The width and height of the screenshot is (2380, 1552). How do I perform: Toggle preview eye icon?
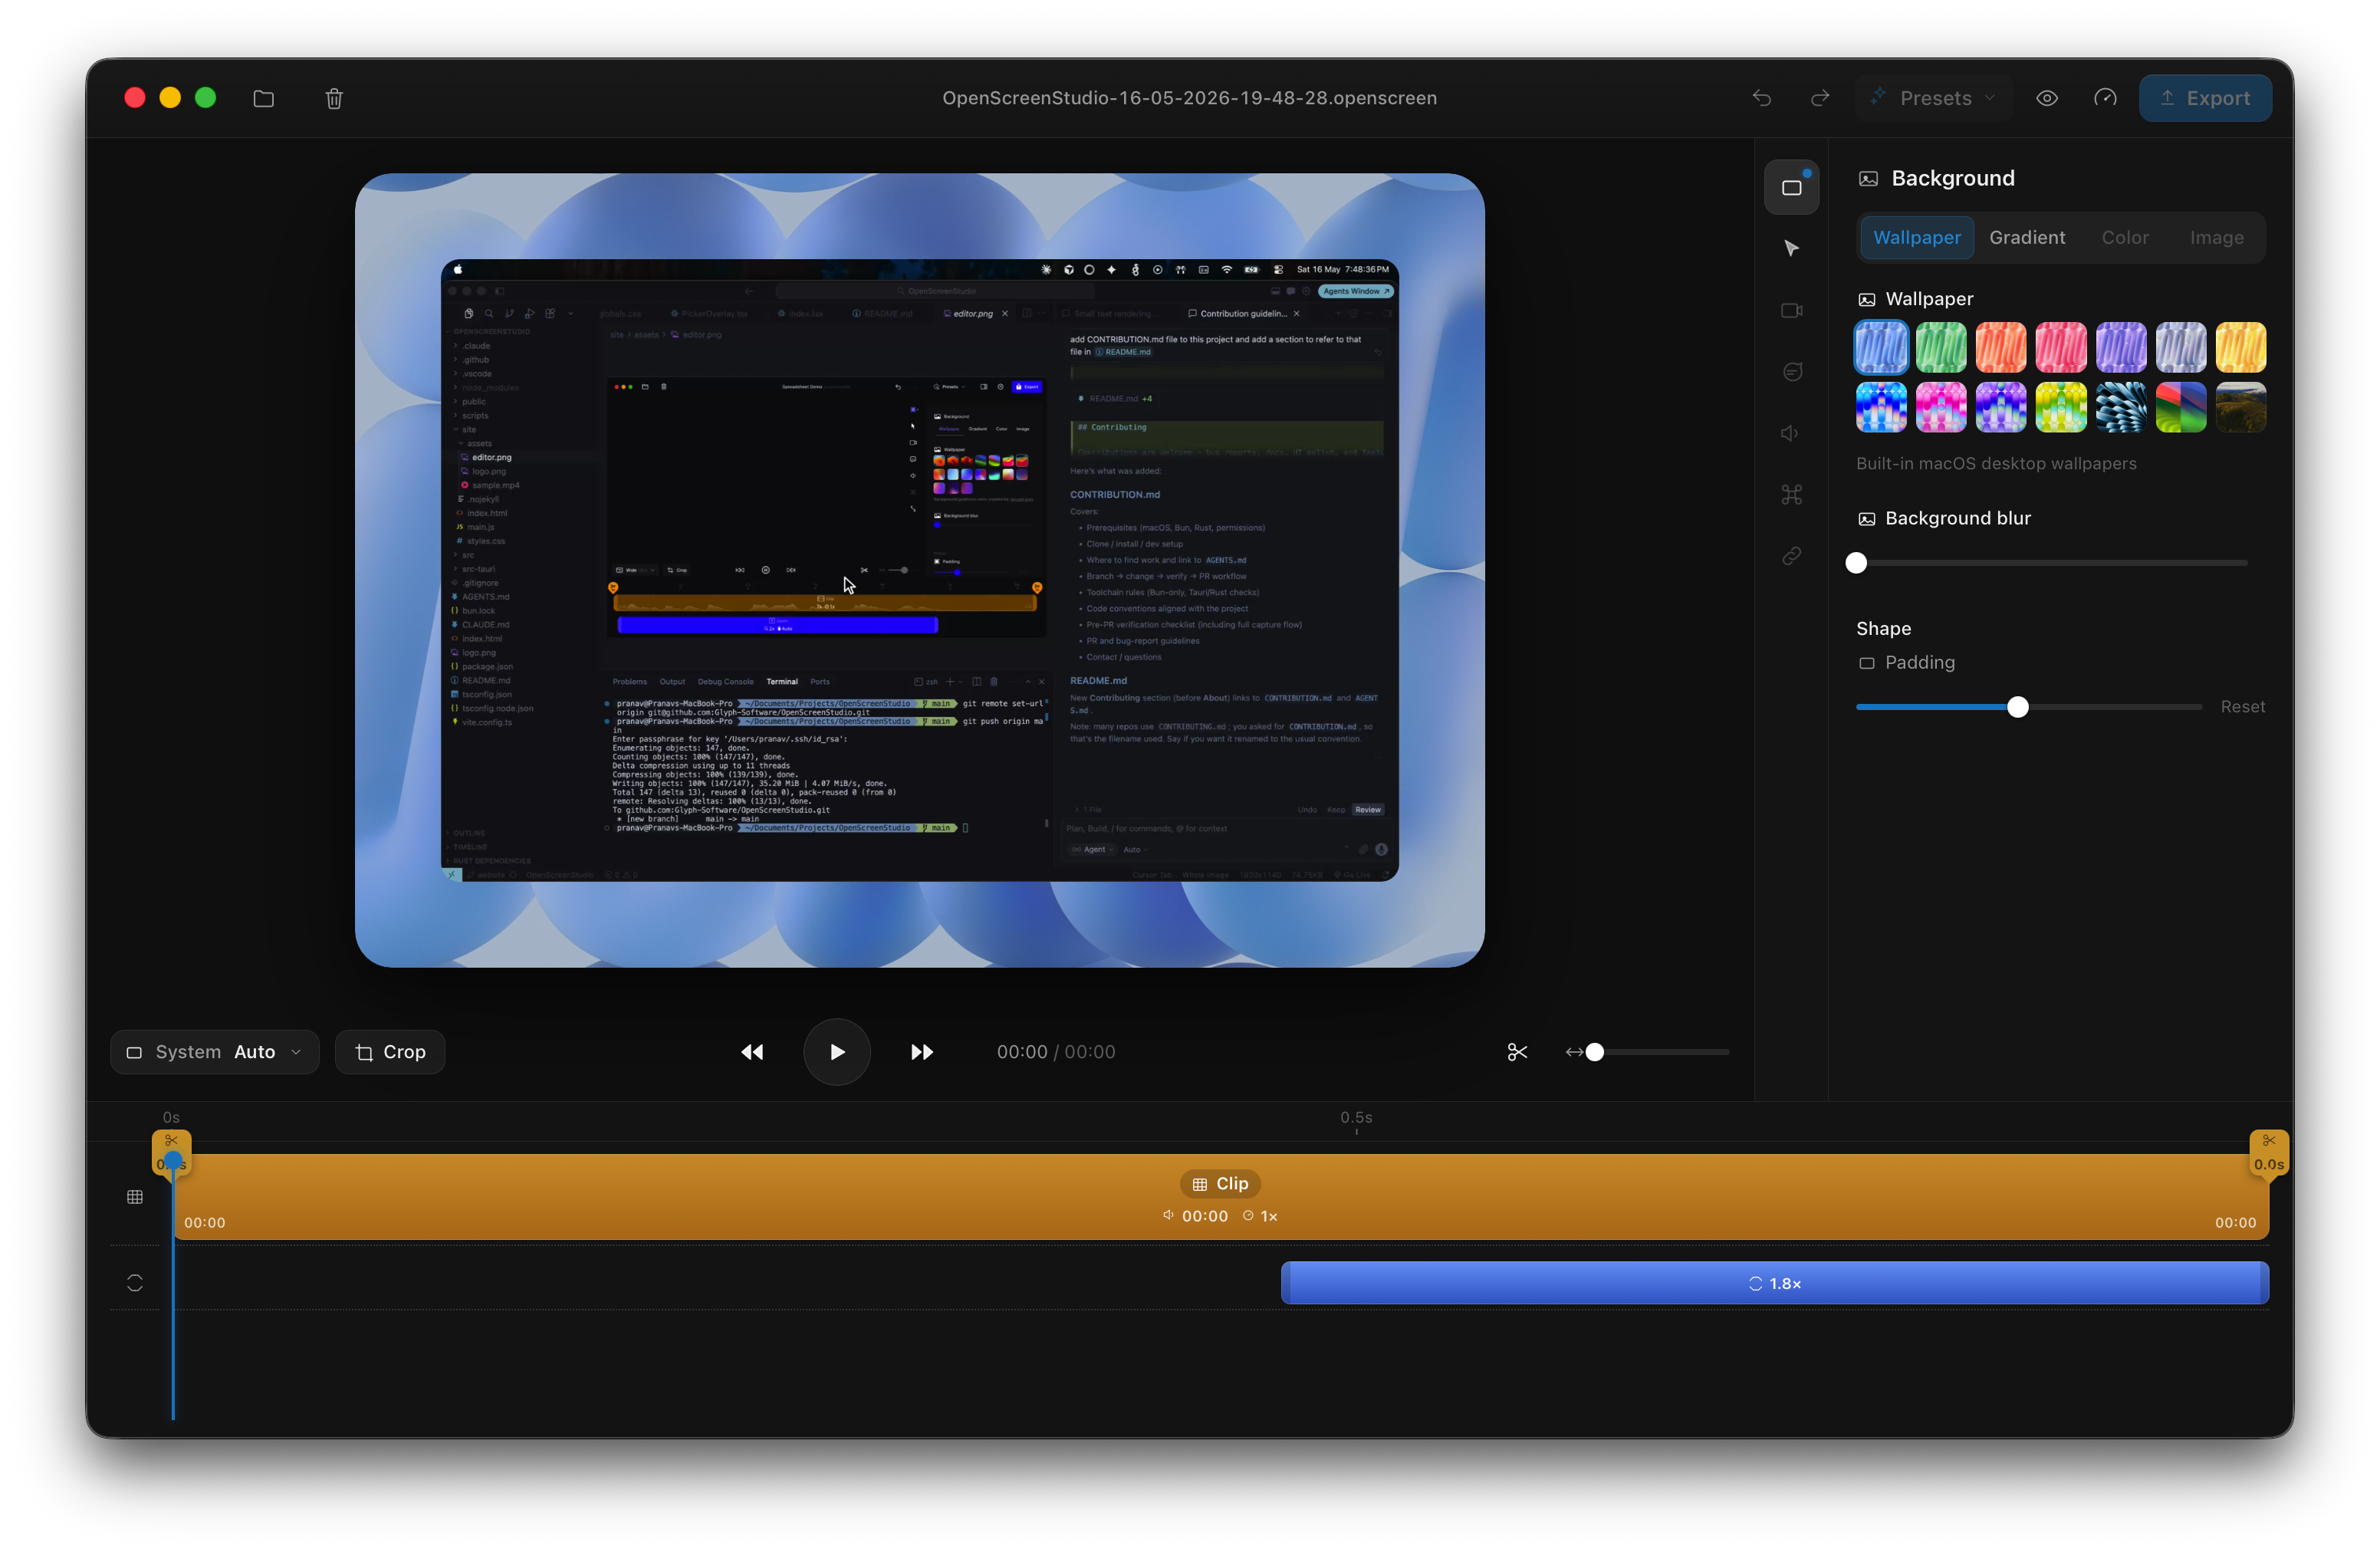click(2047, 98)
